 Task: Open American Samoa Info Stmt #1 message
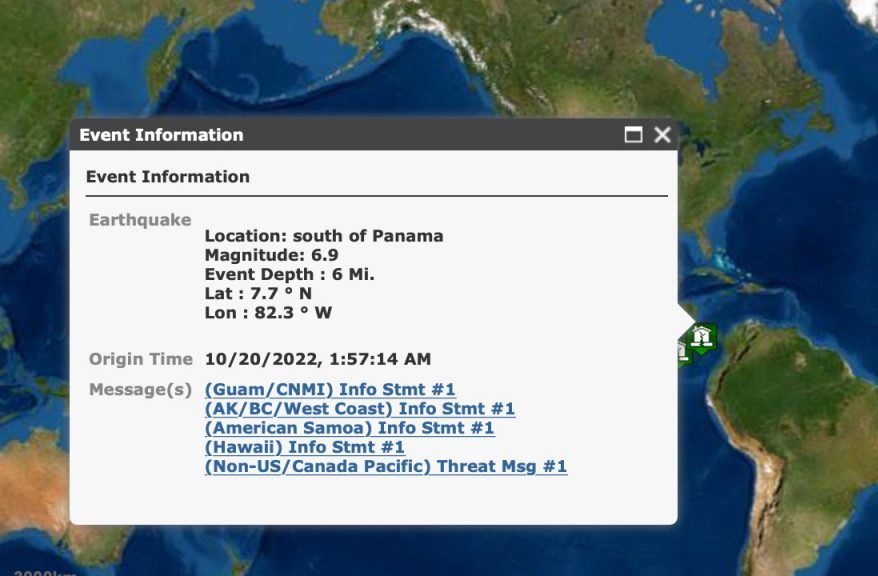[349, 428]
